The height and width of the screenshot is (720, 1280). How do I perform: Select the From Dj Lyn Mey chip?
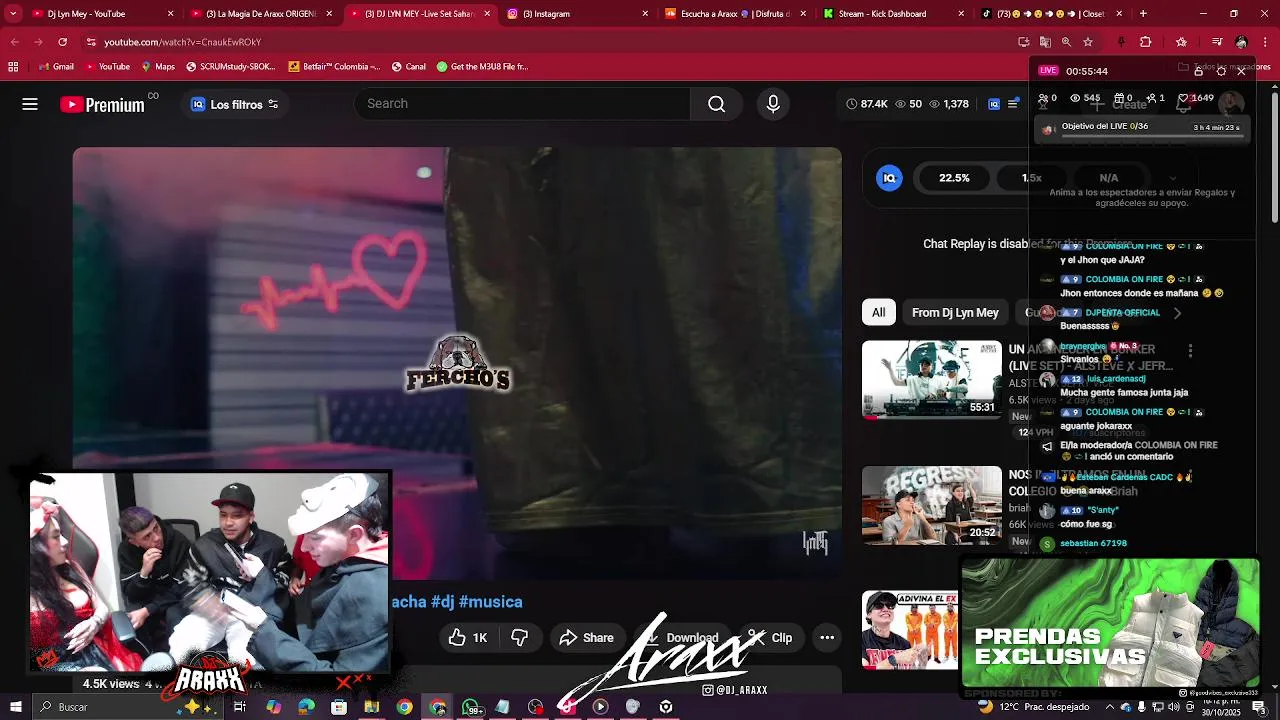955,313
